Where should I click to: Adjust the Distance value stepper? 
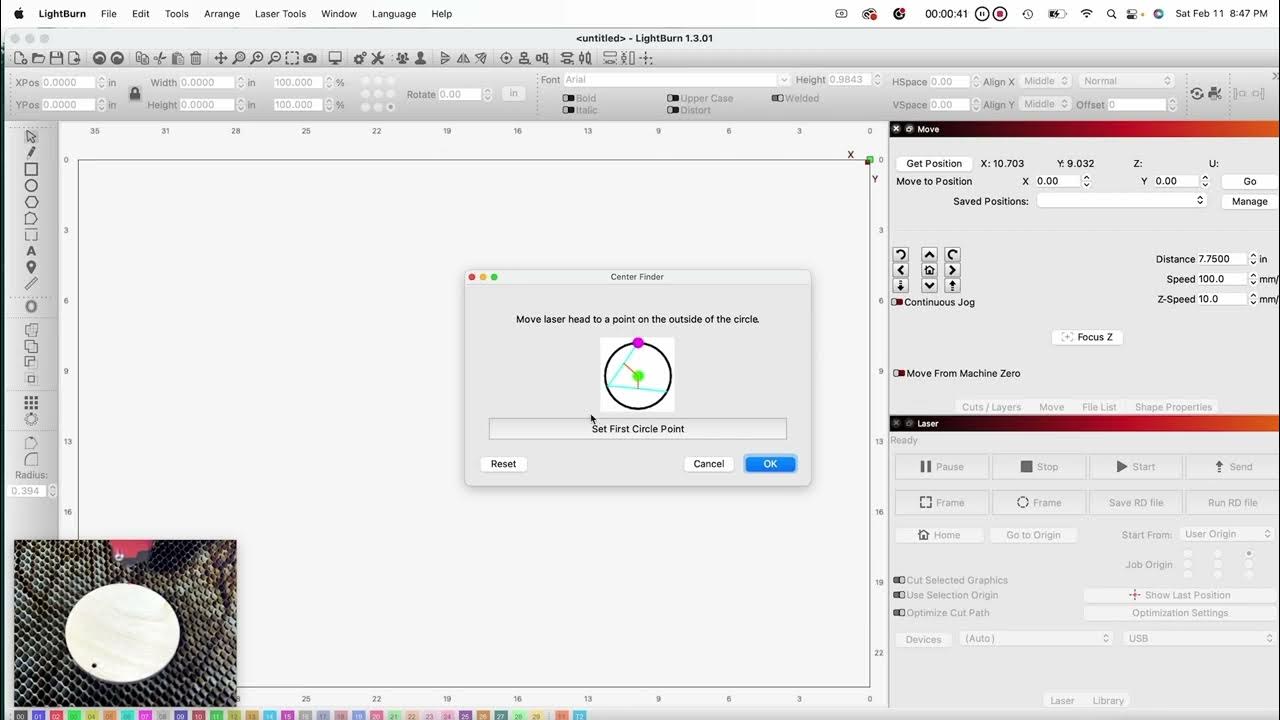1253,259
